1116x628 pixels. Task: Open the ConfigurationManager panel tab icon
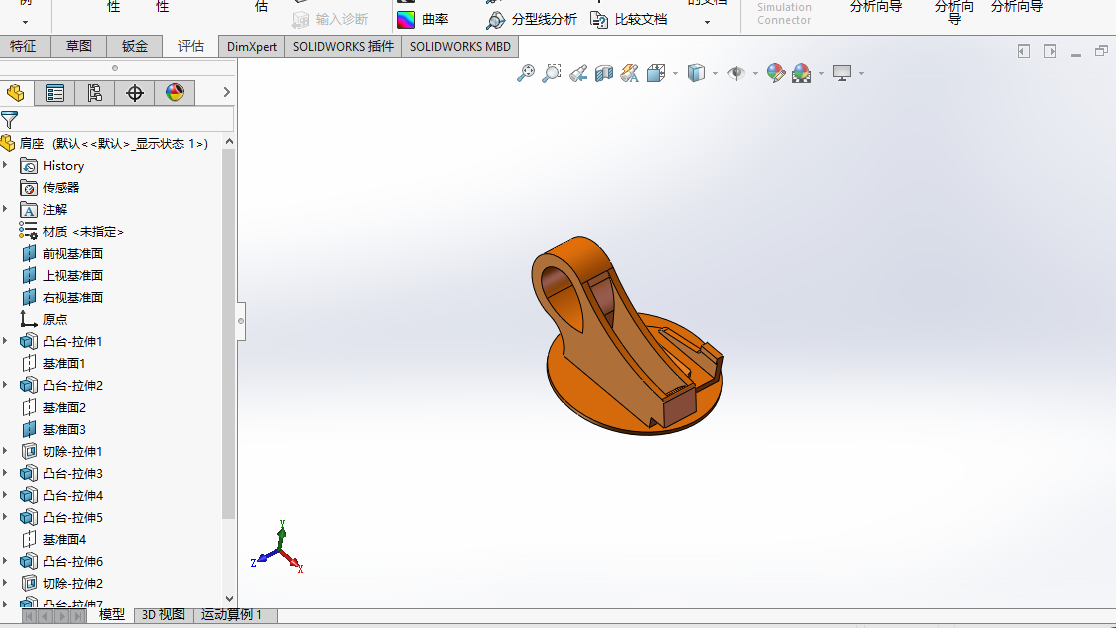tap(95, 93)
